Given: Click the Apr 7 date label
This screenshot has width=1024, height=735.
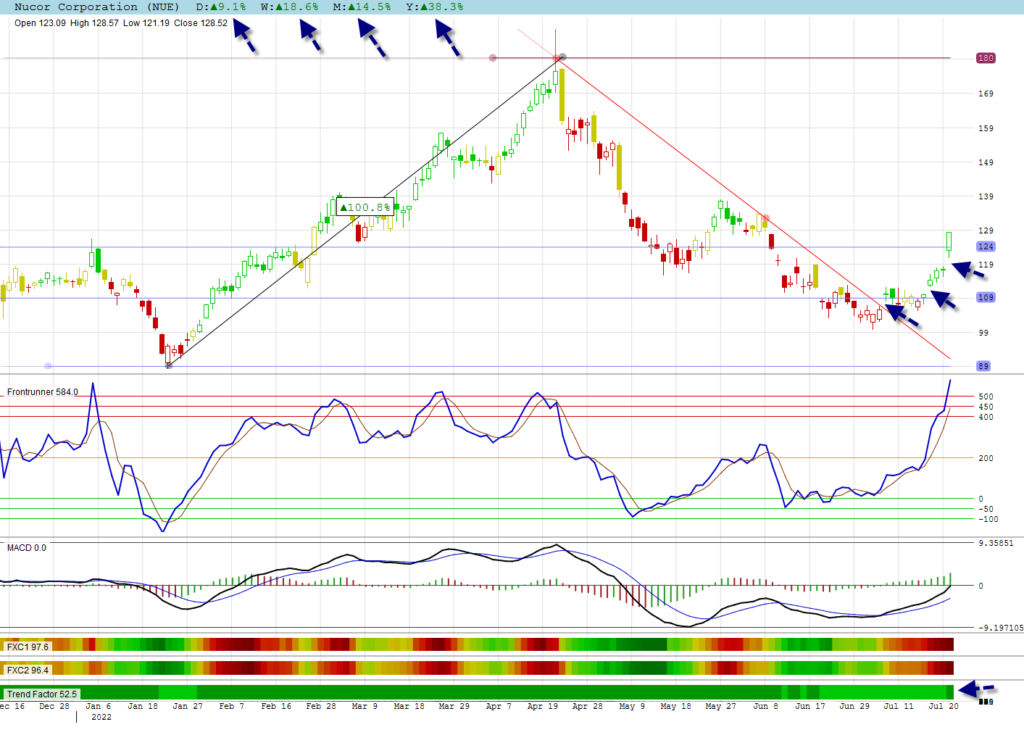Looking at the screenshot, I should coord(498,706).
